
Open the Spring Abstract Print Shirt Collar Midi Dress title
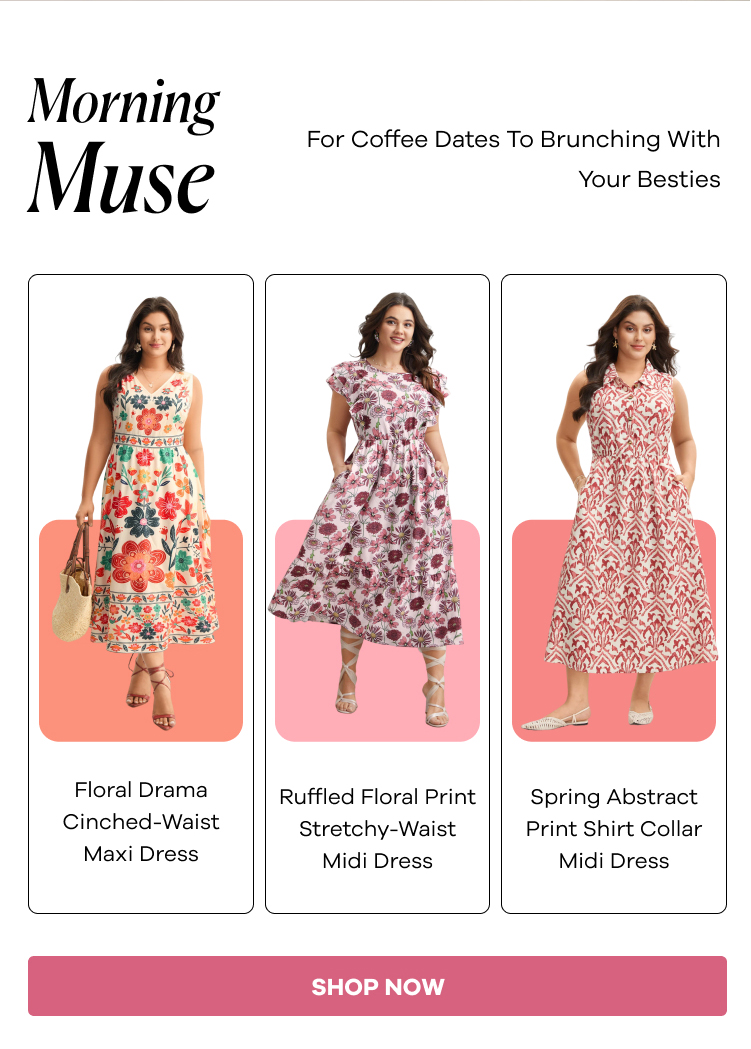point(614,828)
